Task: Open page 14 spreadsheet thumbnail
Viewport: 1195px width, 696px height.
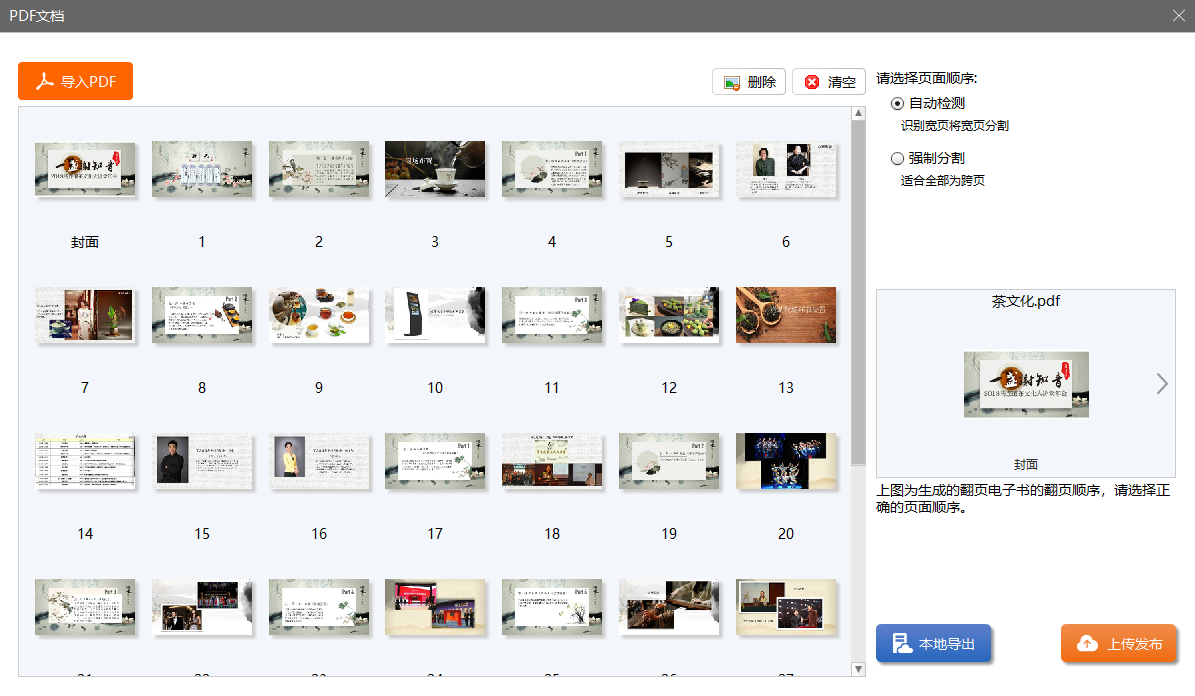Action: pos(85,461)
